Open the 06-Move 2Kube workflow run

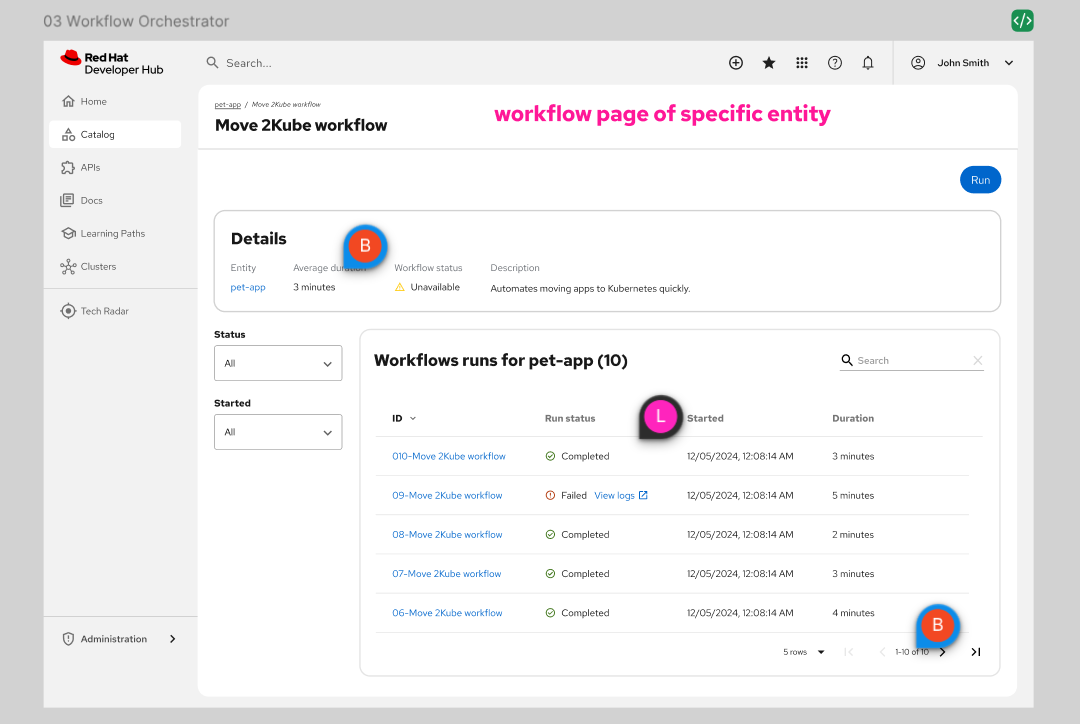[x=447, y=613]
